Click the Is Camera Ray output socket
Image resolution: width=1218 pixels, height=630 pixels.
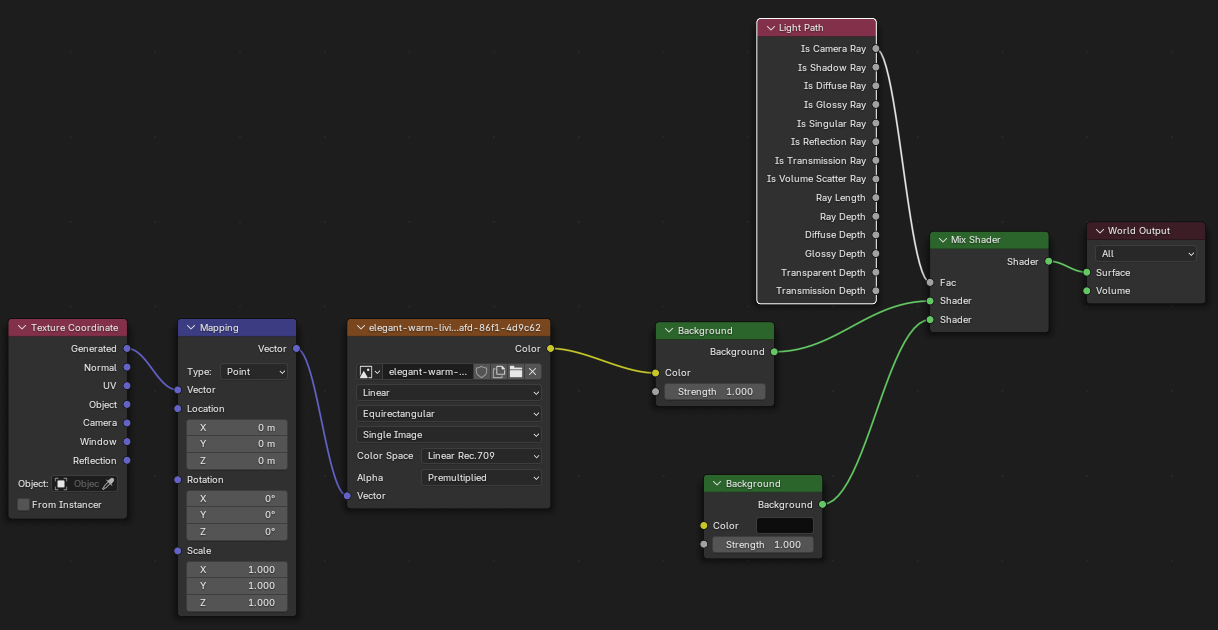click(876, 48)
